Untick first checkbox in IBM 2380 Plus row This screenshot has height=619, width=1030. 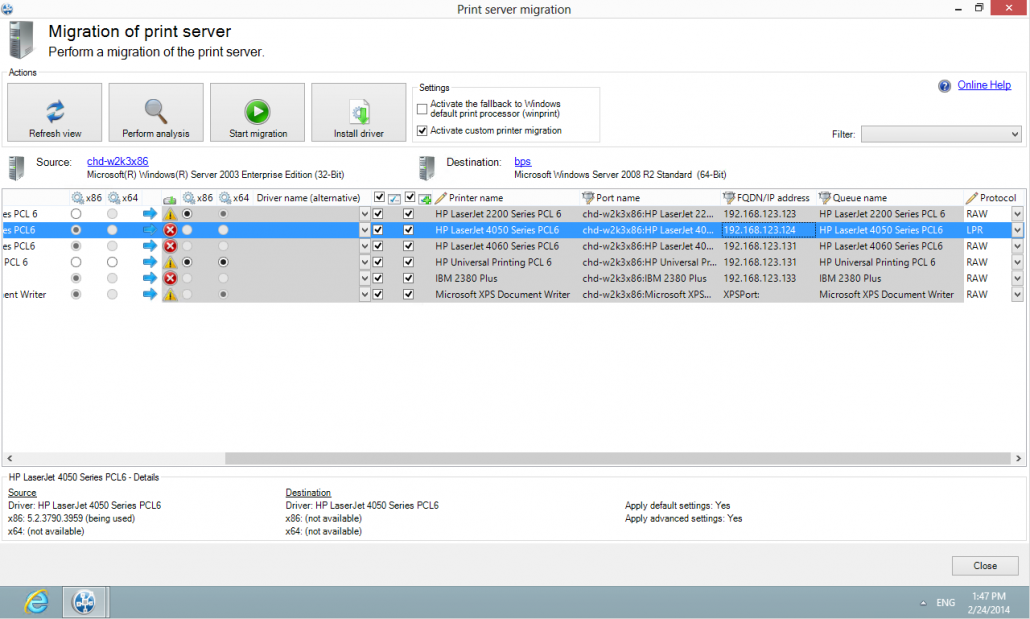click(378, 278)
